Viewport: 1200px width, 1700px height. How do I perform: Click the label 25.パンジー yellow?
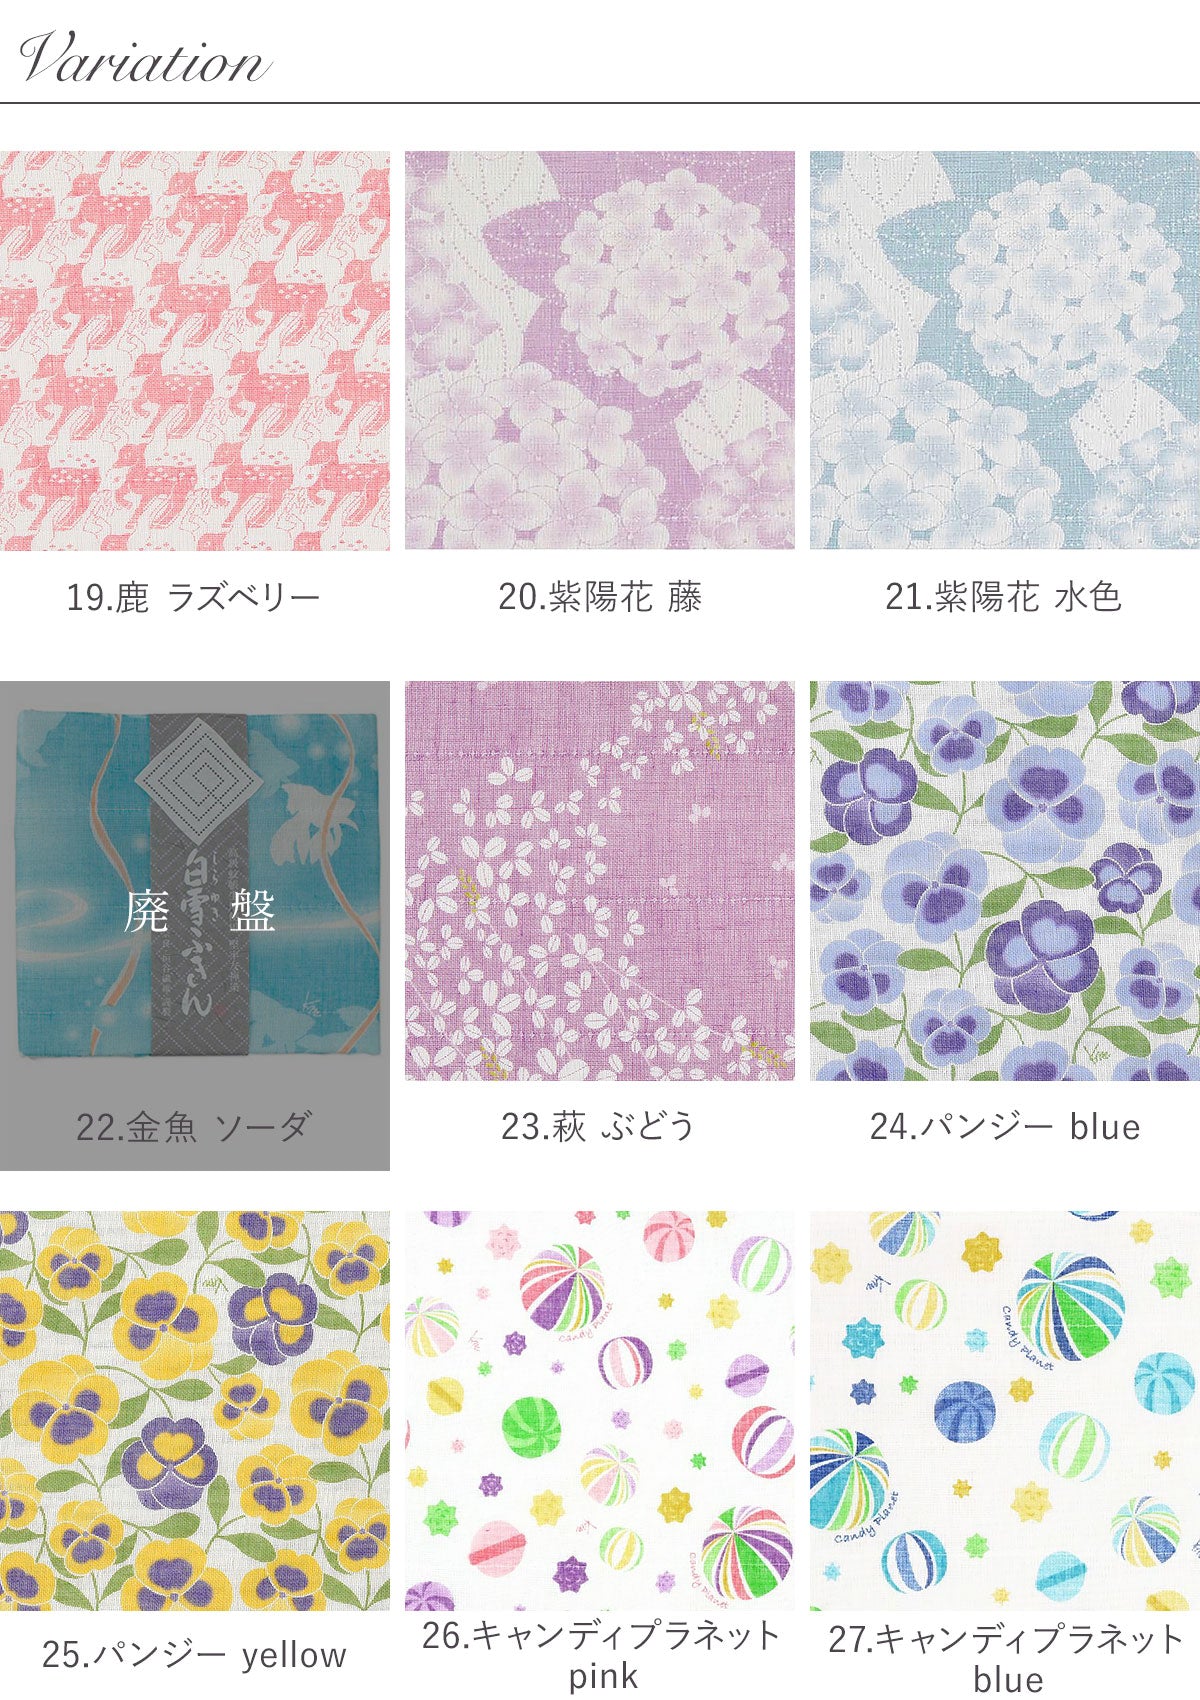click(194, 1655)
